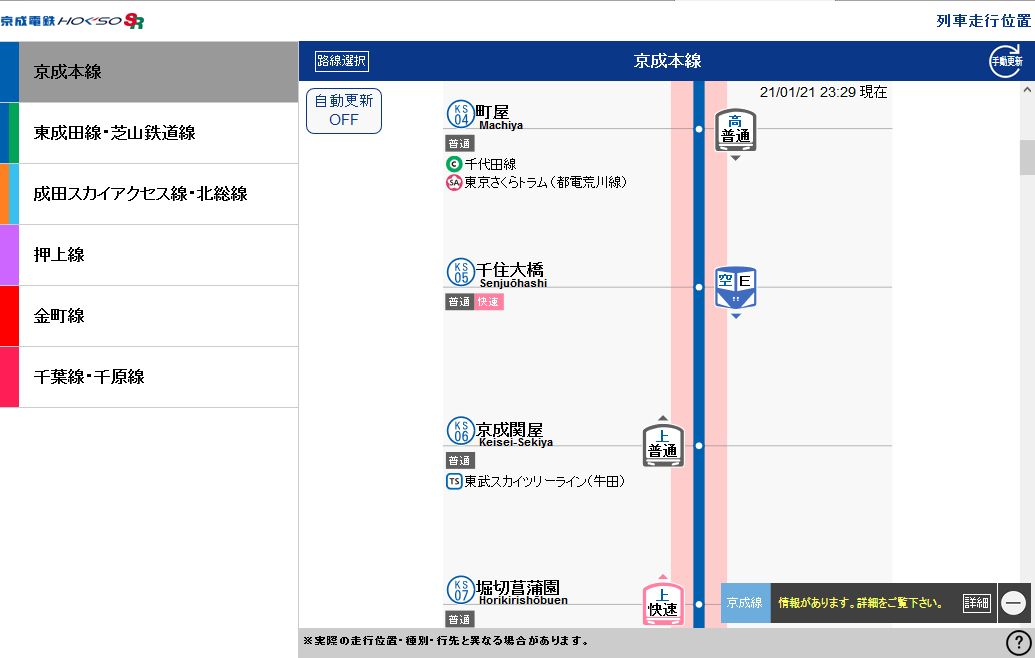Click the KS07 station number badge
The image size is (1035, 658).
coord(461,589)
